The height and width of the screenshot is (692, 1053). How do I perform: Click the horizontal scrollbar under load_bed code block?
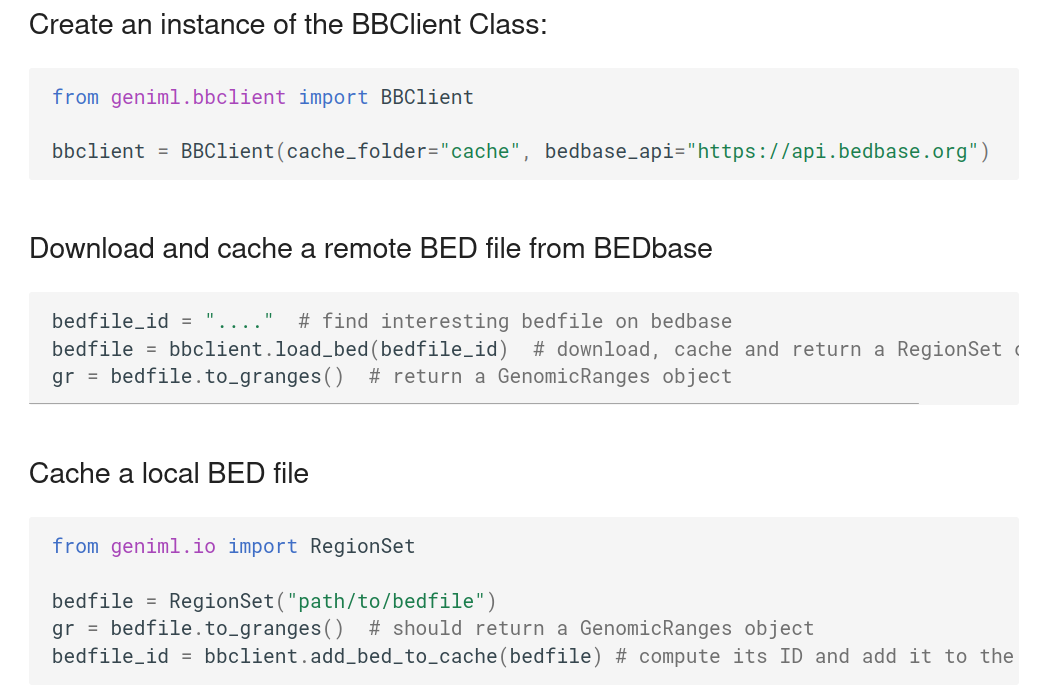pyautogui.click(x=473, y=403)
